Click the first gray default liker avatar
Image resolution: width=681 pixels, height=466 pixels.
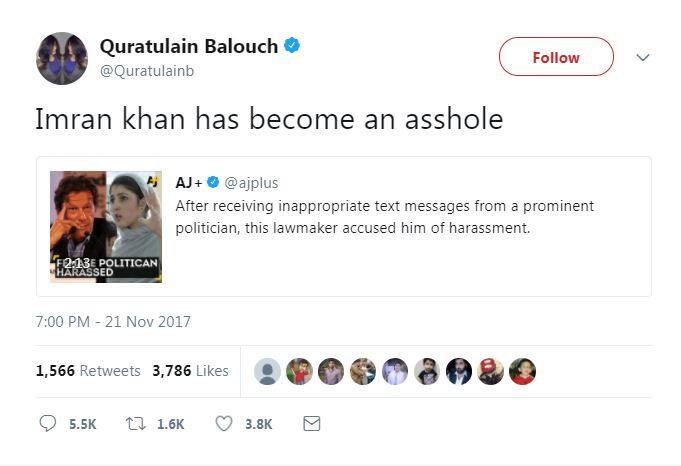pyautogui.click(x=267, y=371)
